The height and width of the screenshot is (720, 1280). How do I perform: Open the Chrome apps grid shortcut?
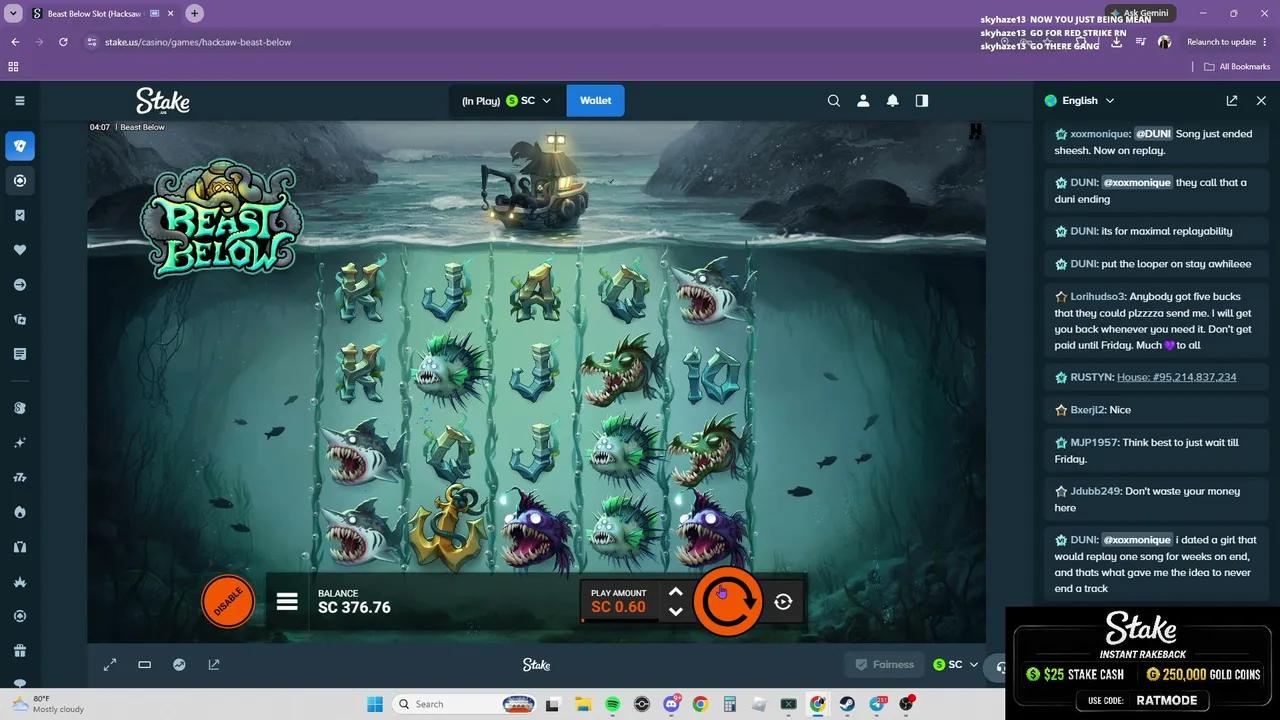tap(13, 67)
